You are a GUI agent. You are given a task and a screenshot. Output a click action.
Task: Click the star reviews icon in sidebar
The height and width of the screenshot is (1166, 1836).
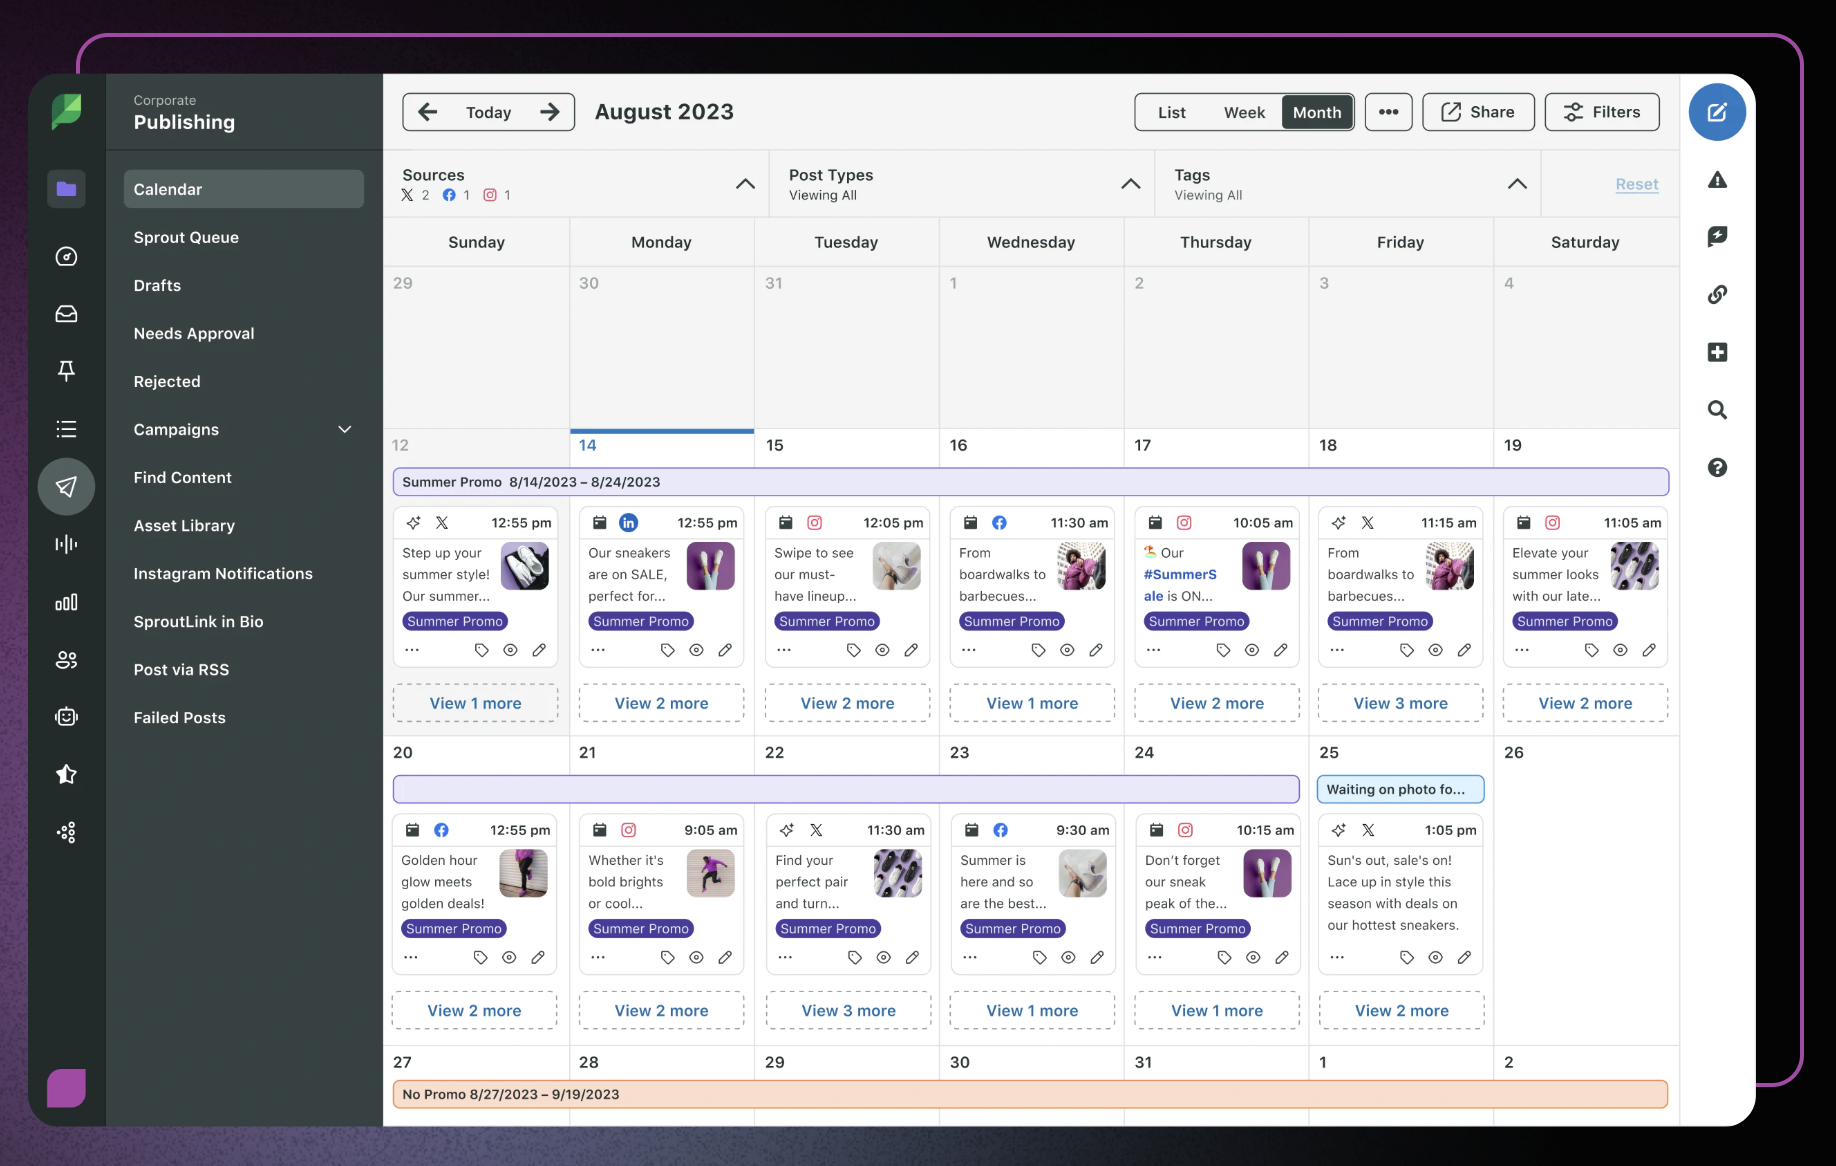[66, 774]
